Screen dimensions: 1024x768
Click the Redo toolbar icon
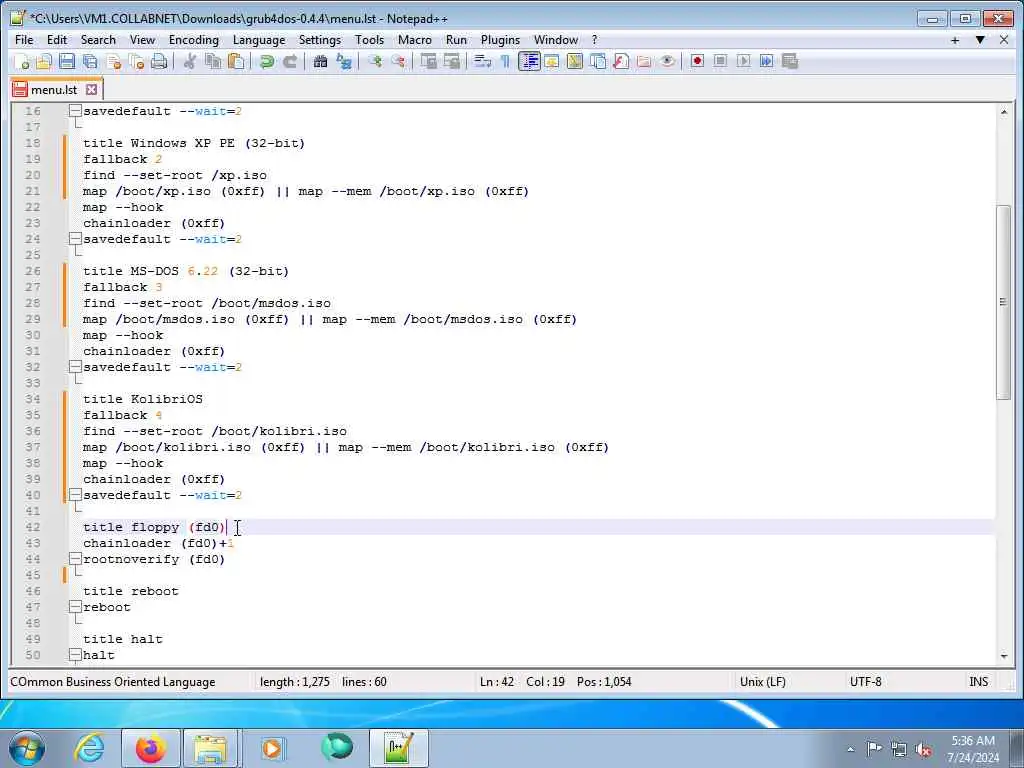point(289,61)
